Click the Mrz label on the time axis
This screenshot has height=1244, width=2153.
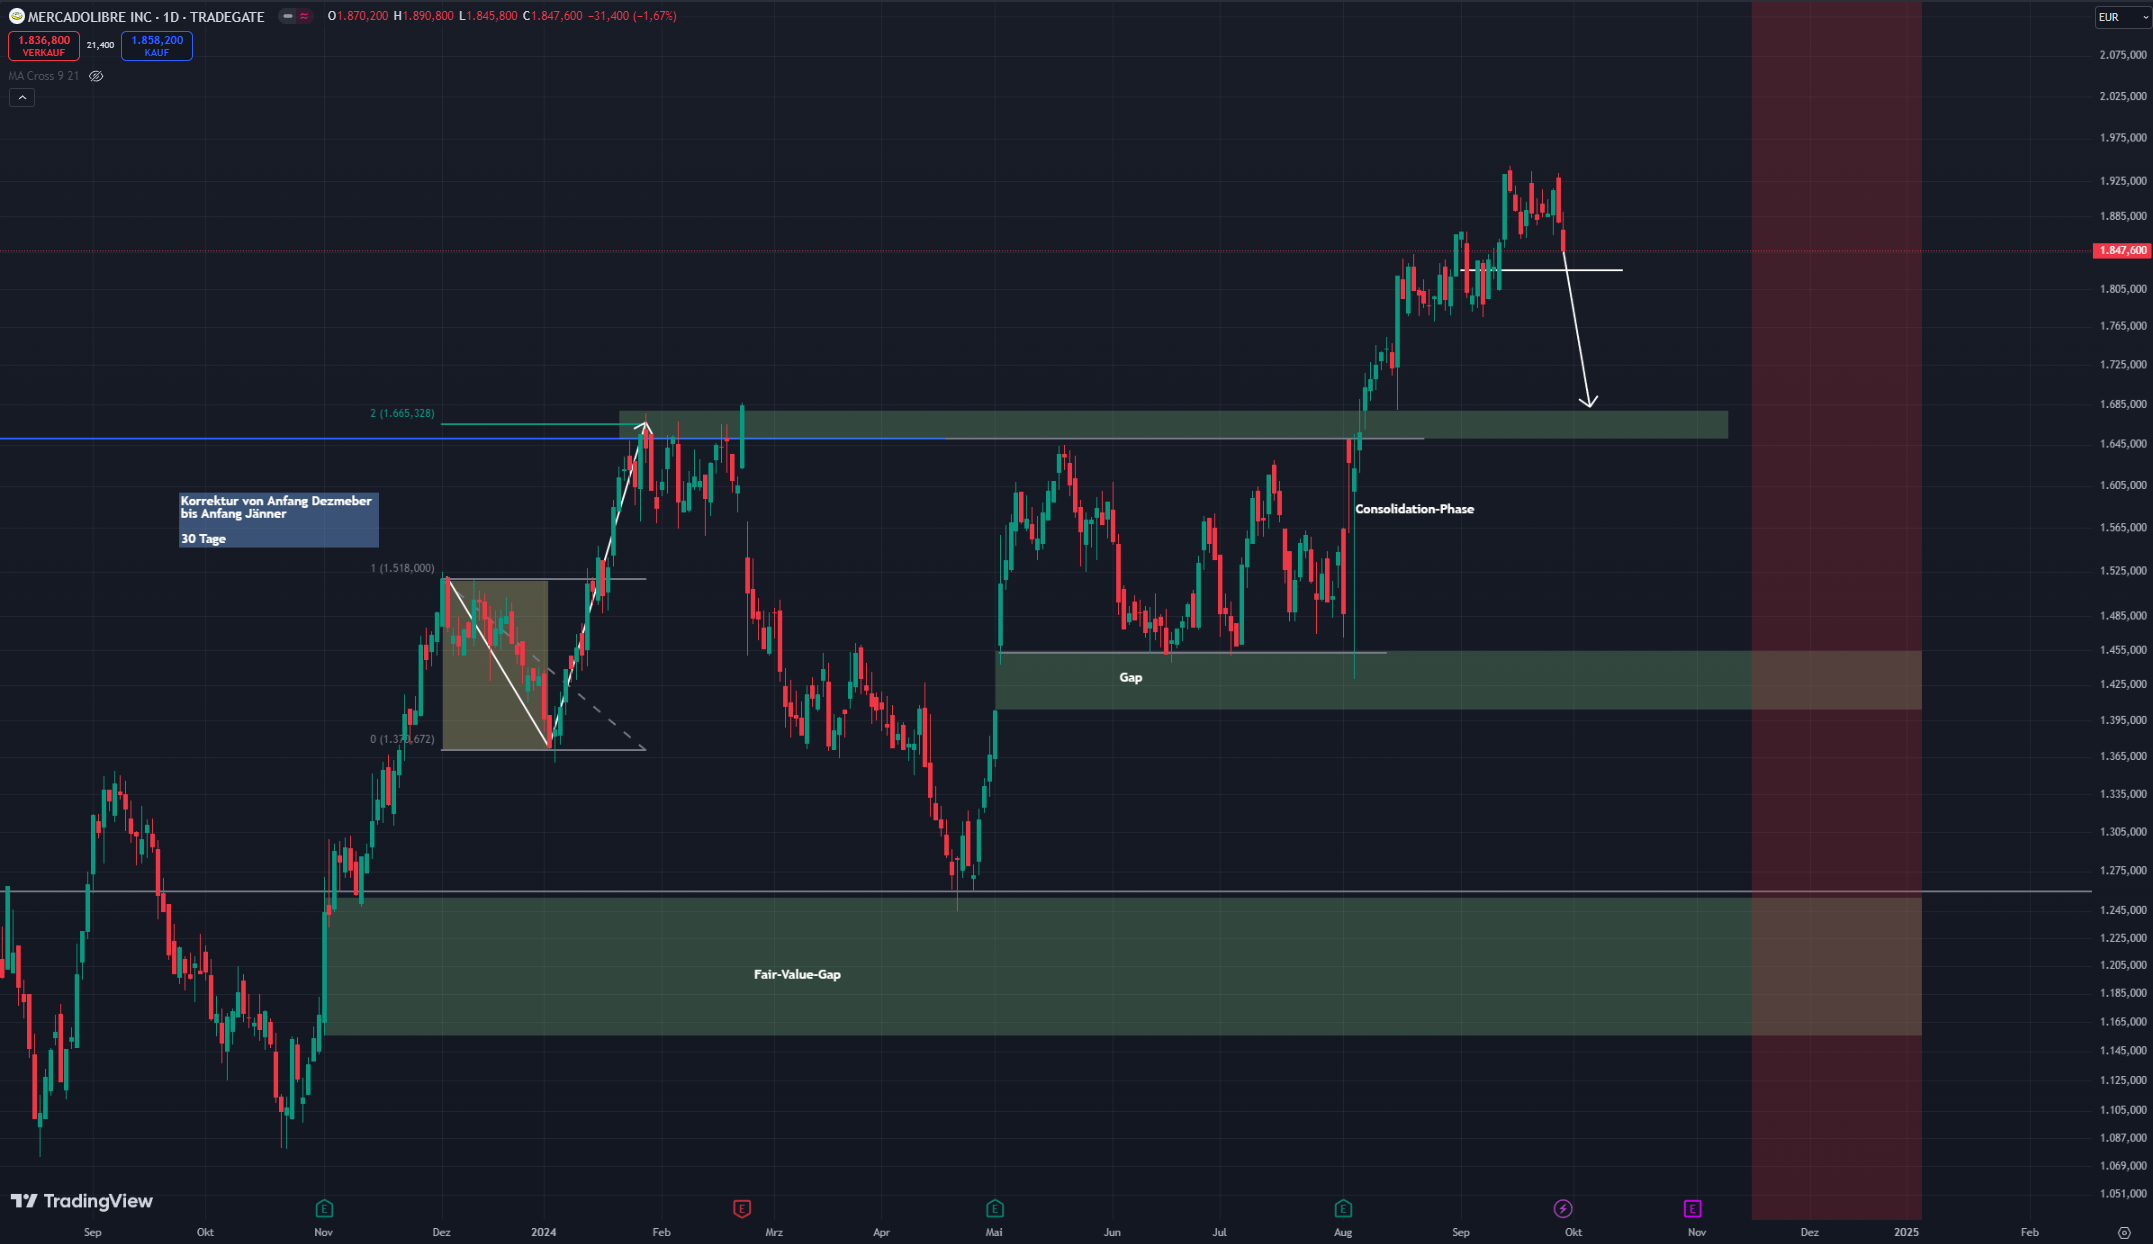pyautogui.click(x=773, y=1232)
